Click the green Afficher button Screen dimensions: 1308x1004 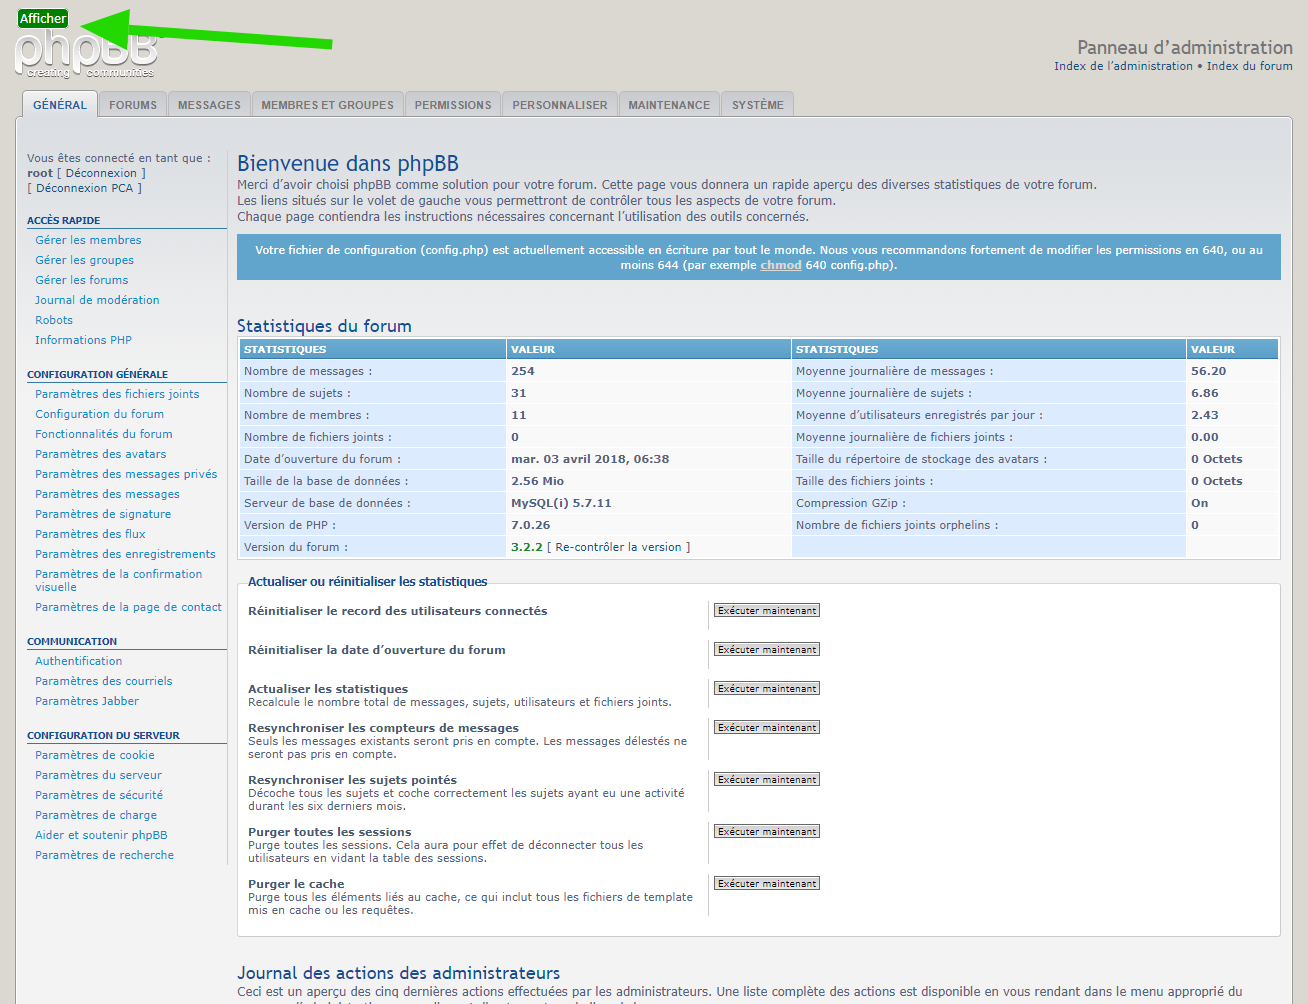pyautogui.click(x=43, y=18)
